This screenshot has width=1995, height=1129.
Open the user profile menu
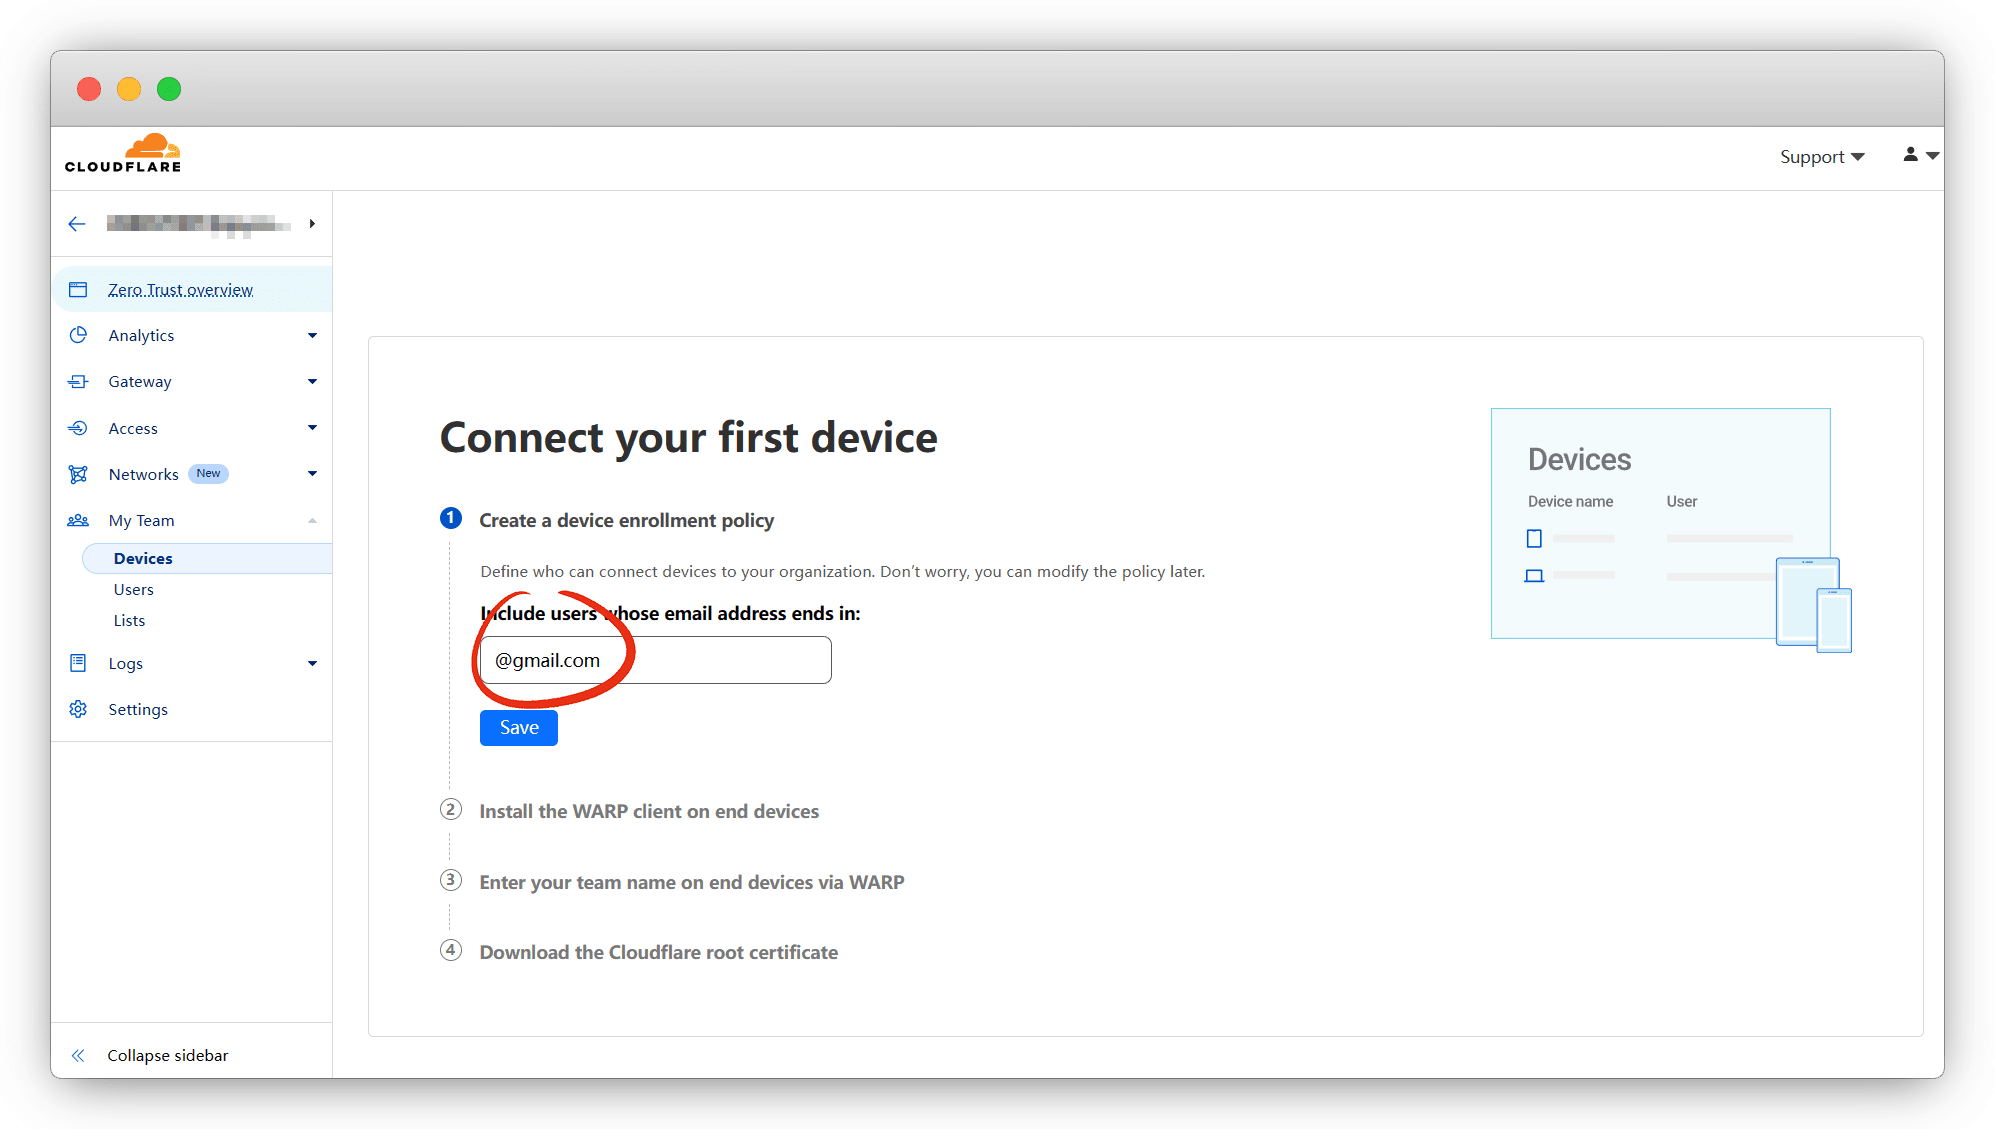(x=1921, y=155)
